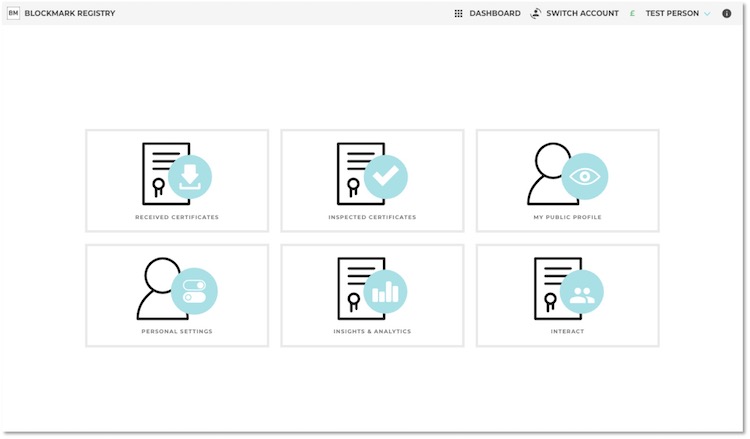Click the My Public Profile eye icon
This screenshot has height=439, width=750.
[584, 176]
